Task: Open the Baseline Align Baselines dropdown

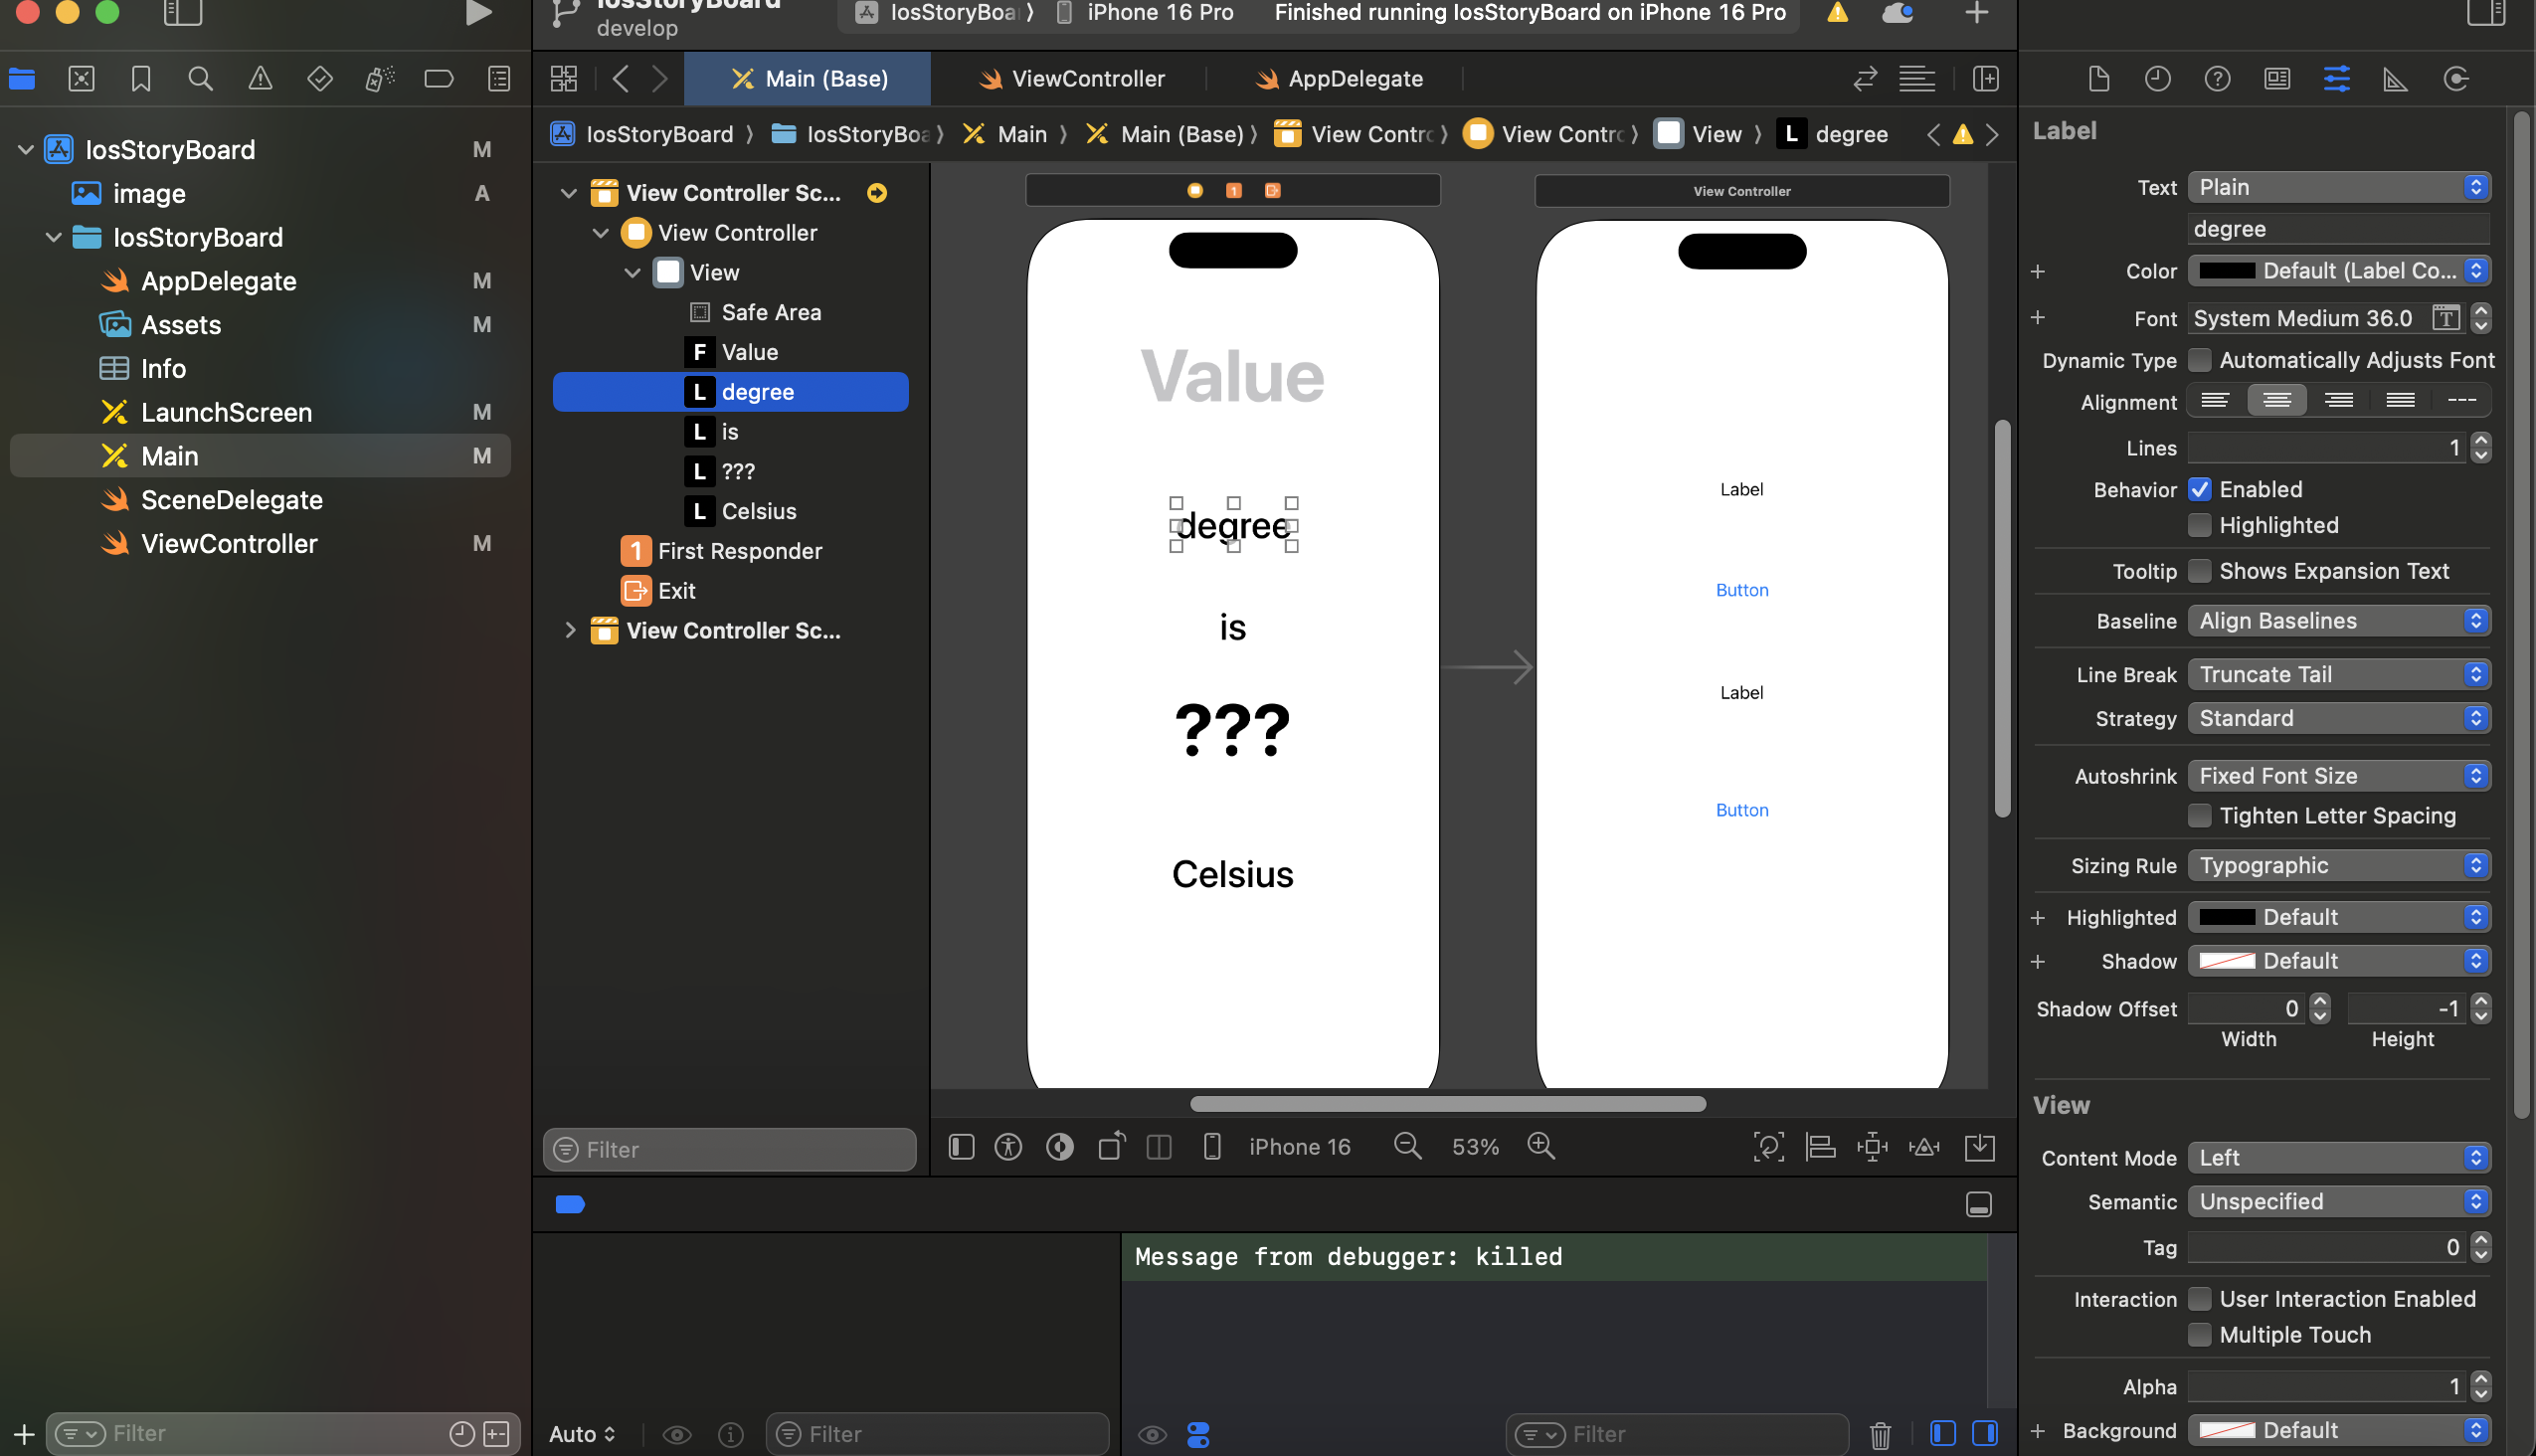Action: [x=2339, y=621]
